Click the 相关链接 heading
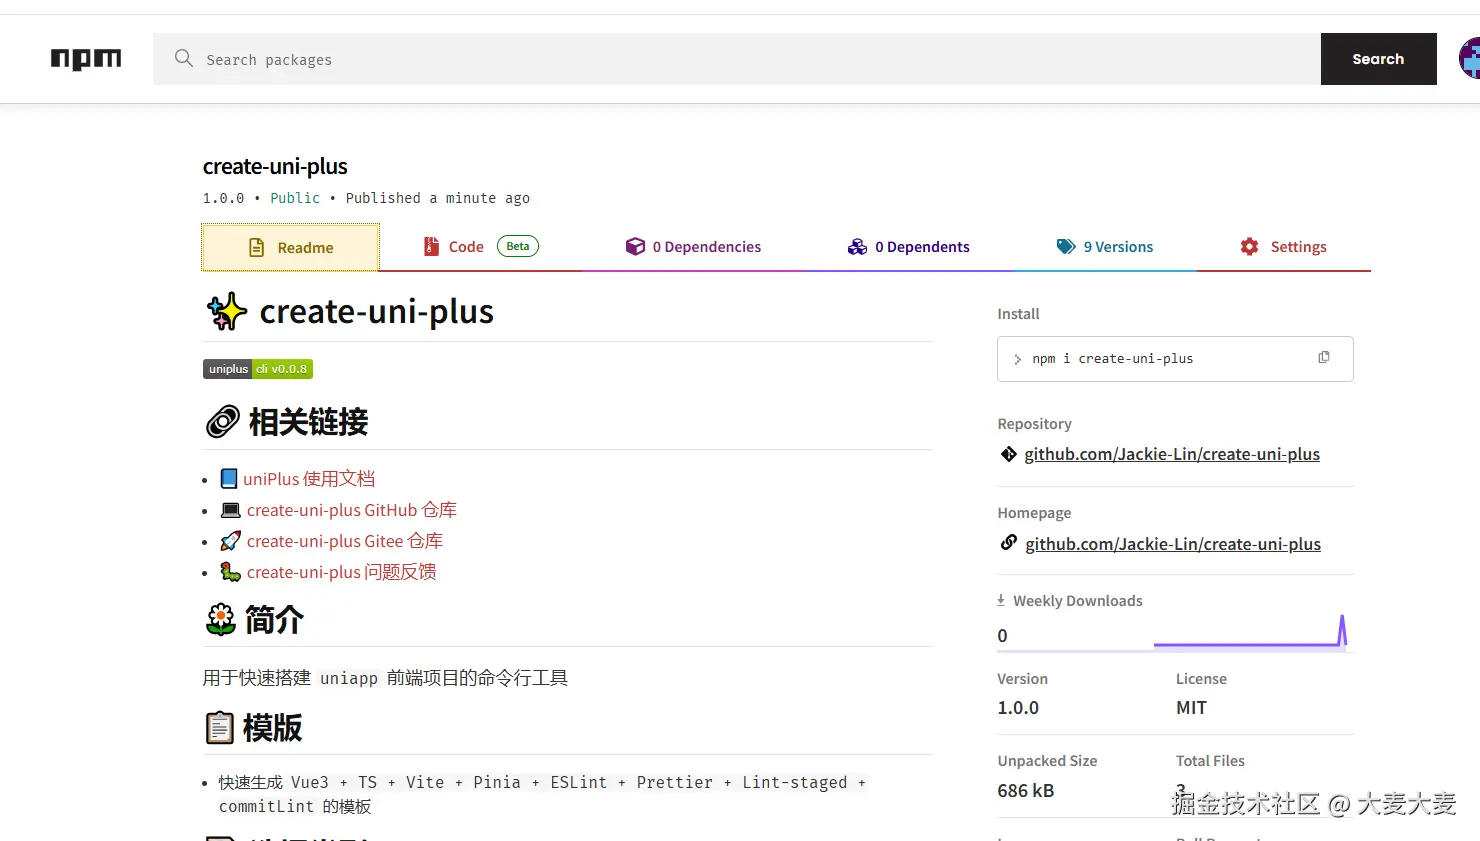 coord(309,422)
